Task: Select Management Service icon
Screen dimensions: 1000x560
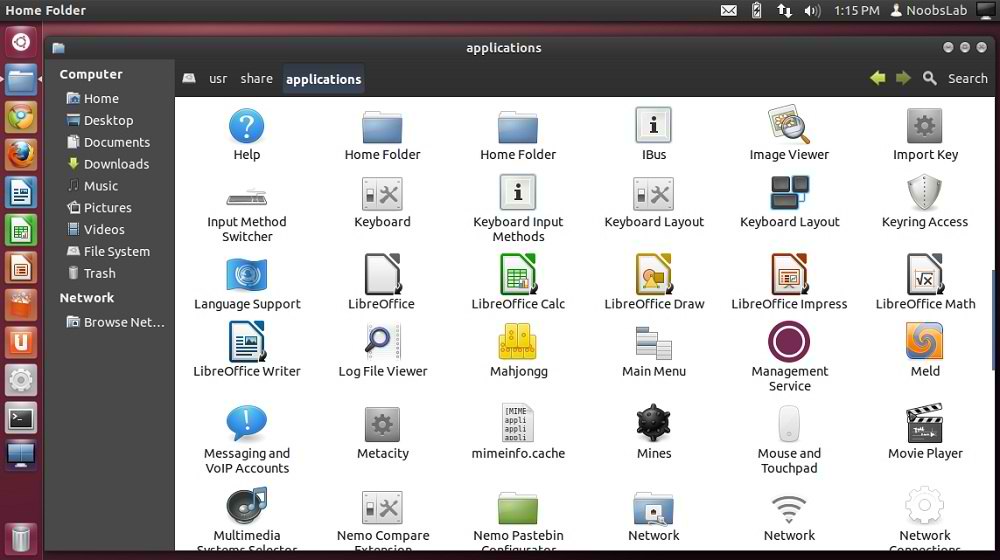Action: point(789,341)
